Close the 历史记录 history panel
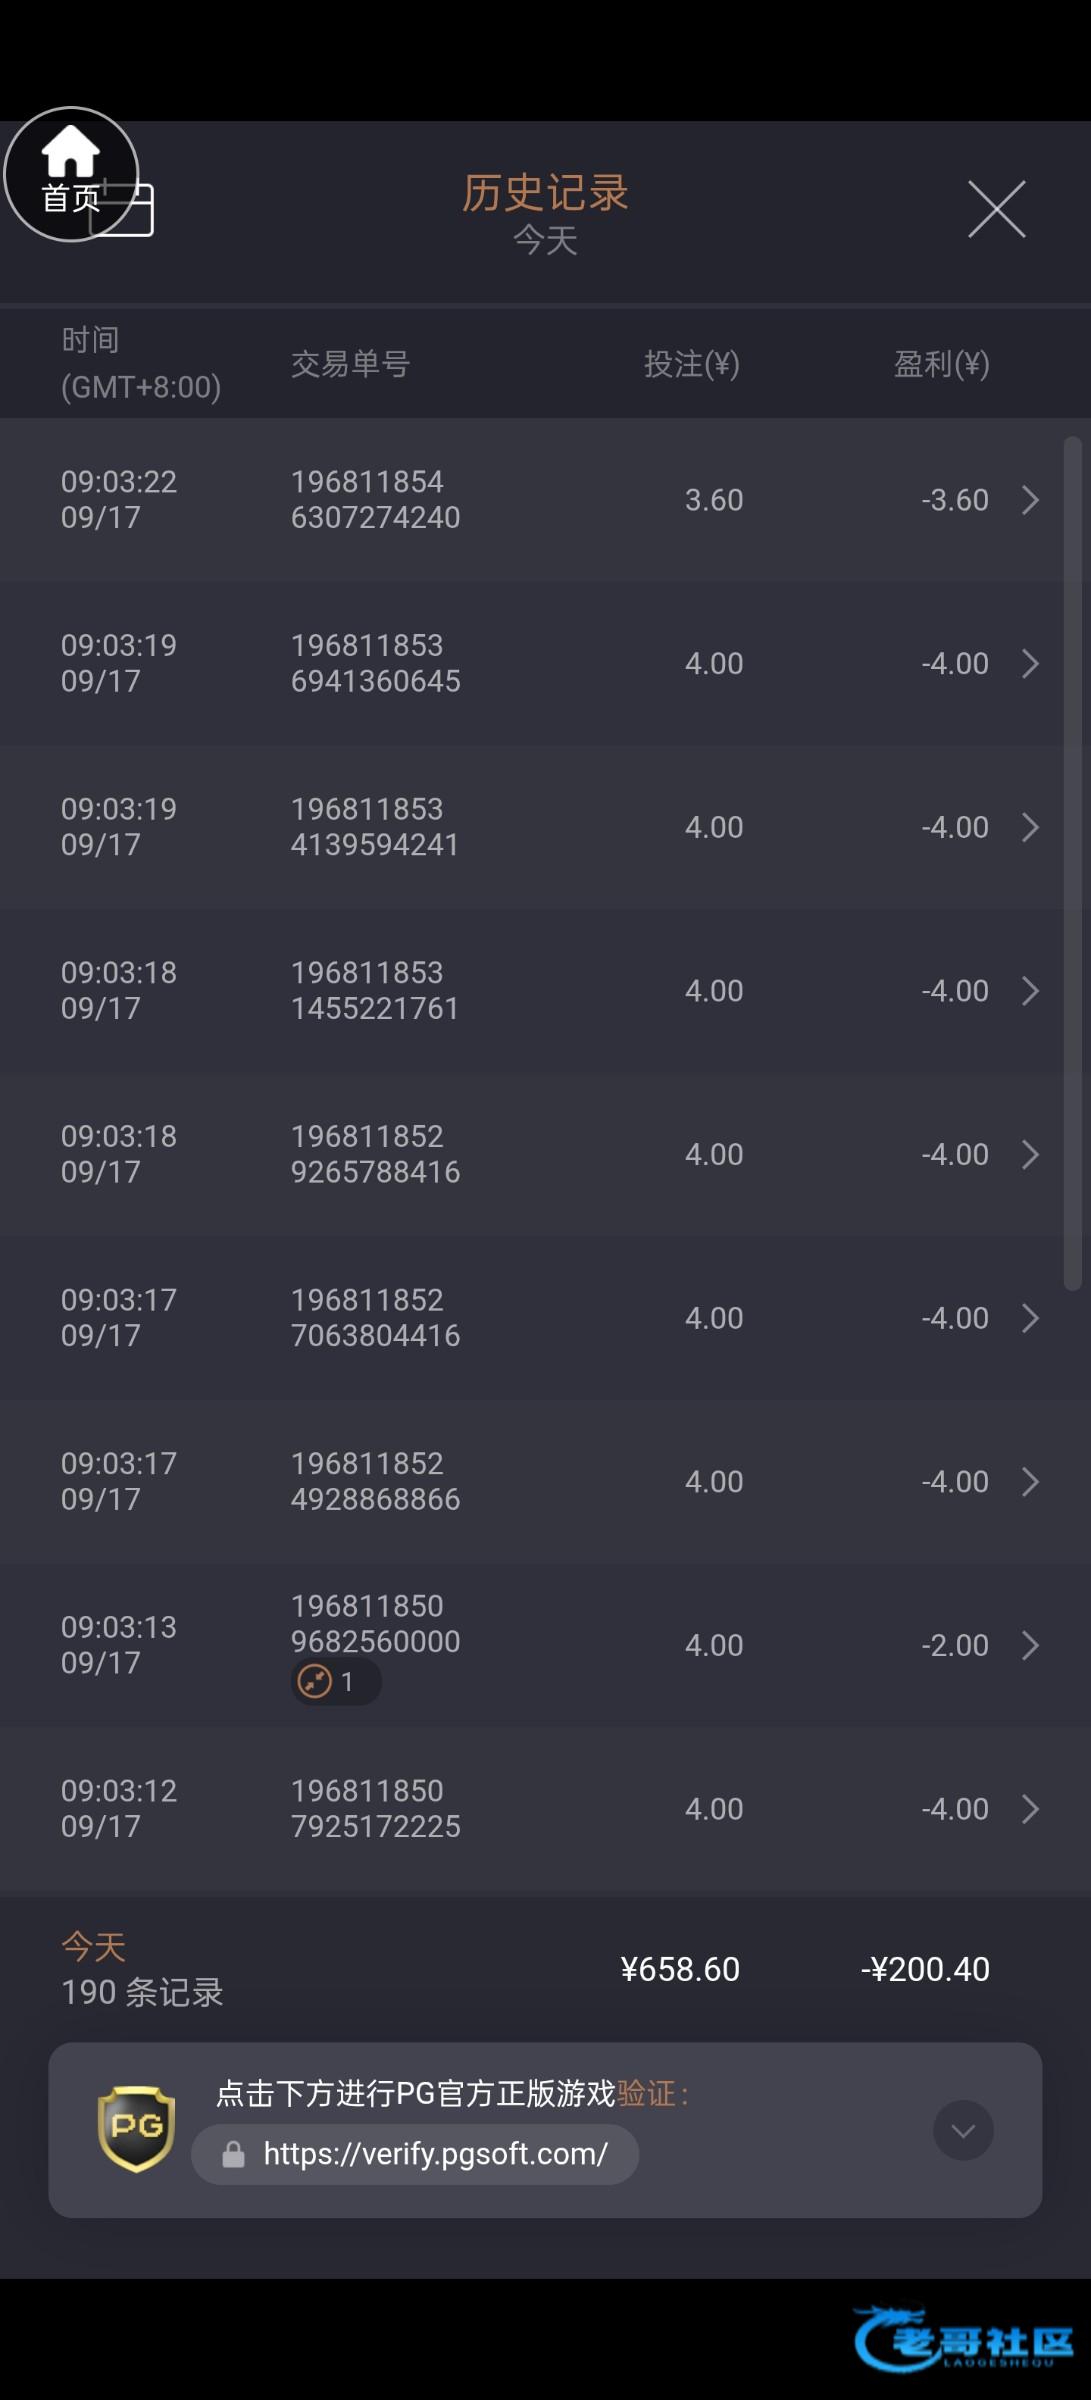The width and height of the screenshot is (1091, 2400). click(996, 210)
